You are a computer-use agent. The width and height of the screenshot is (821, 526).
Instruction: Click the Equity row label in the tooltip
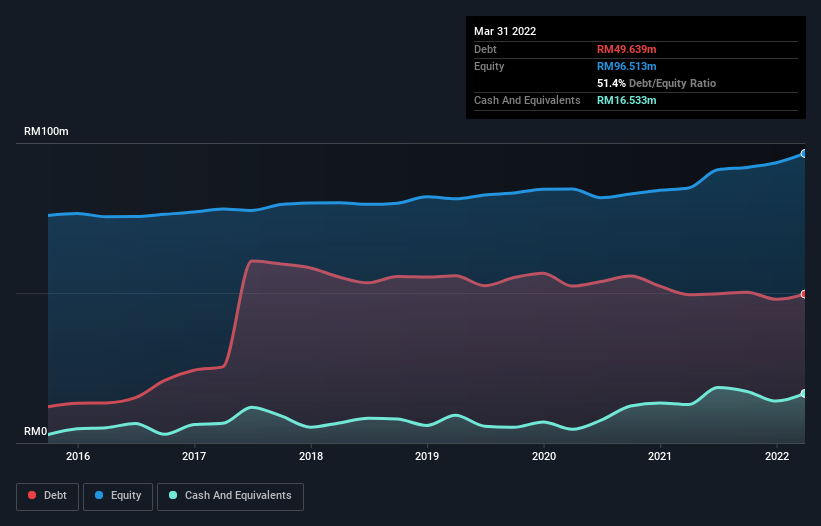(x=489, y=66)
